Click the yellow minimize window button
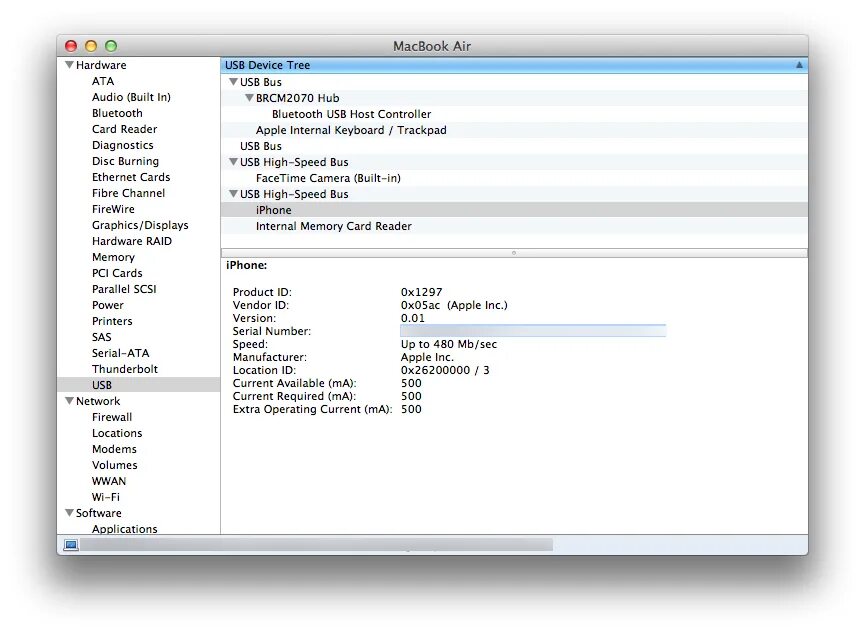The width and height of the screenshot is (865, 634). [x=91, y=46]
